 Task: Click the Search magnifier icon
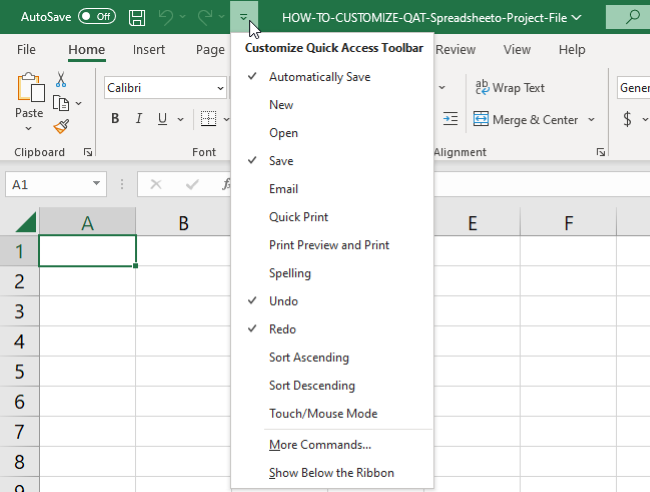point(630,17)
